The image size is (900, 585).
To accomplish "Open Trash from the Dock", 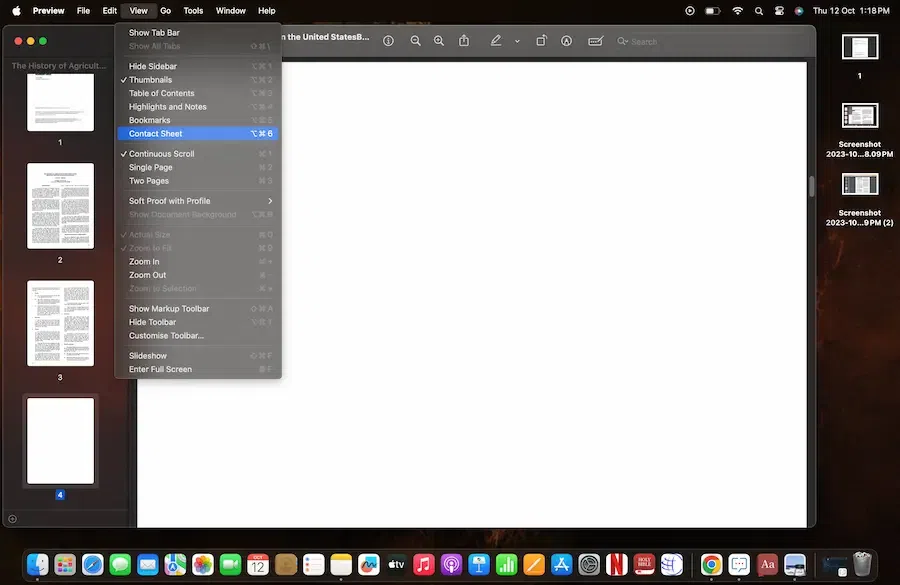I will 862,565.
